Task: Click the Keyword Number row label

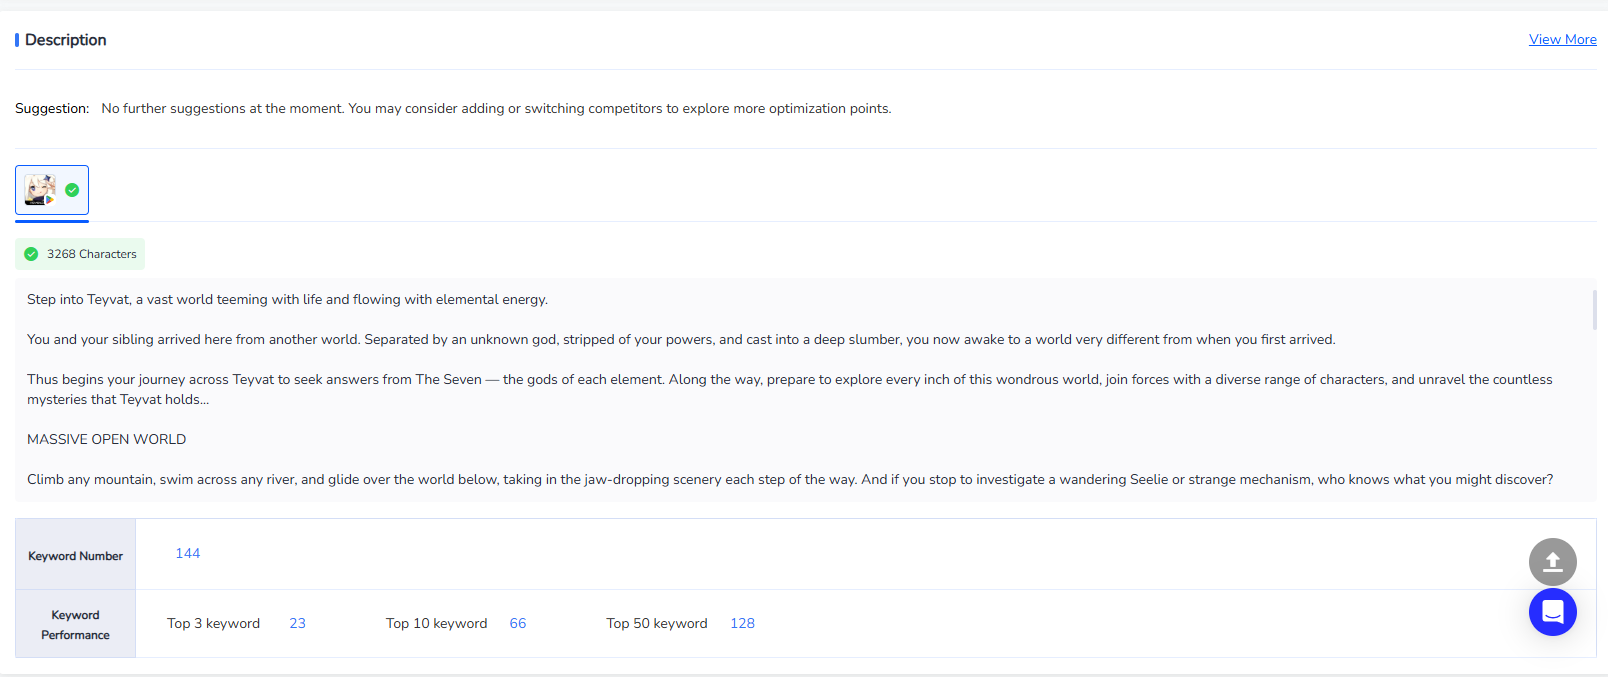Action: [75, 556]
